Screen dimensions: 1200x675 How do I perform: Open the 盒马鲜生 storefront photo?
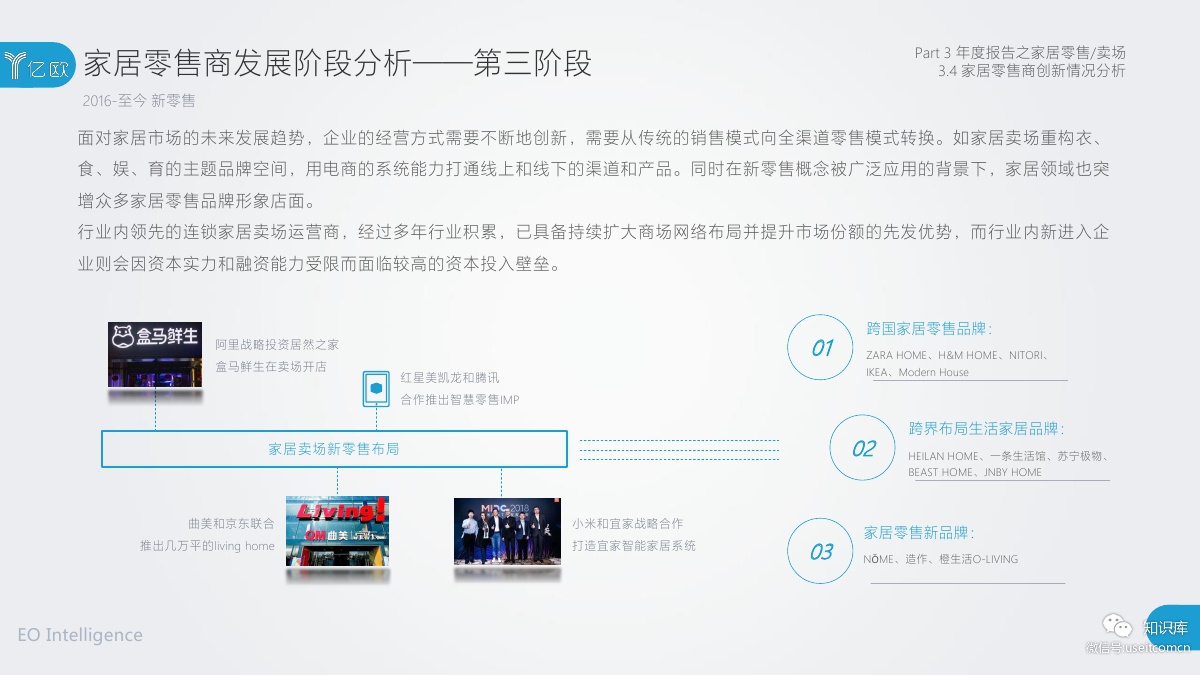tap(155, 354)
